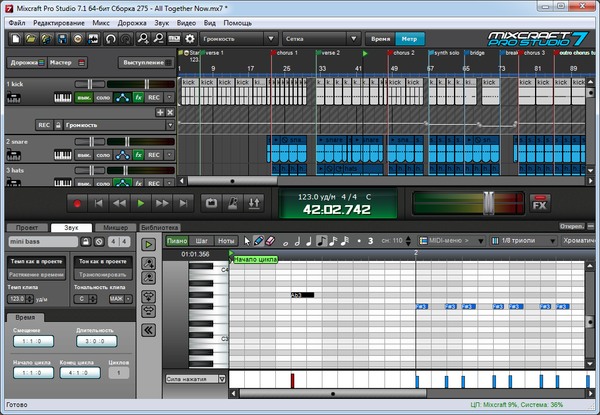
Task: Click the record button in transport bar
Action: pyautogui.click(x=76, y=202)
